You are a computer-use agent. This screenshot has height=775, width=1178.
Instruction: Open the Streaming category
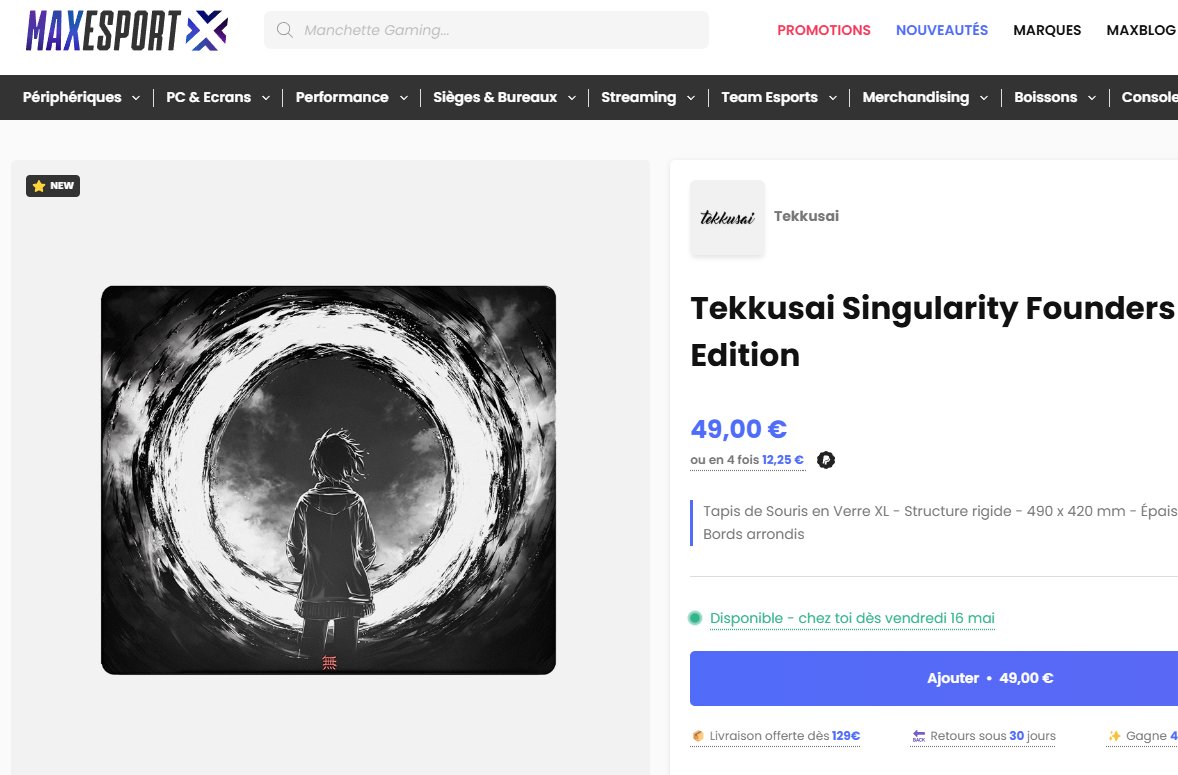[x=639, y=97]
